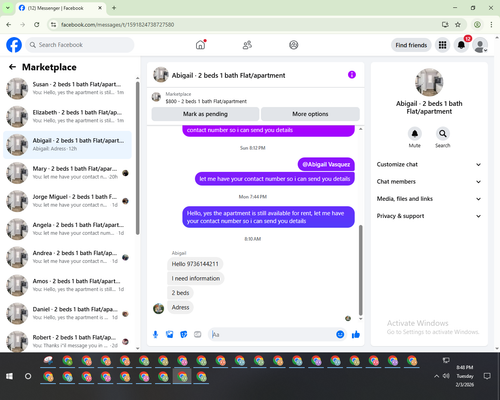The height and width of the screenshot is (400, 500).
Task: Open Angela's 2 beds conversation
Action: pyautogui.click(x=67, y=229)
